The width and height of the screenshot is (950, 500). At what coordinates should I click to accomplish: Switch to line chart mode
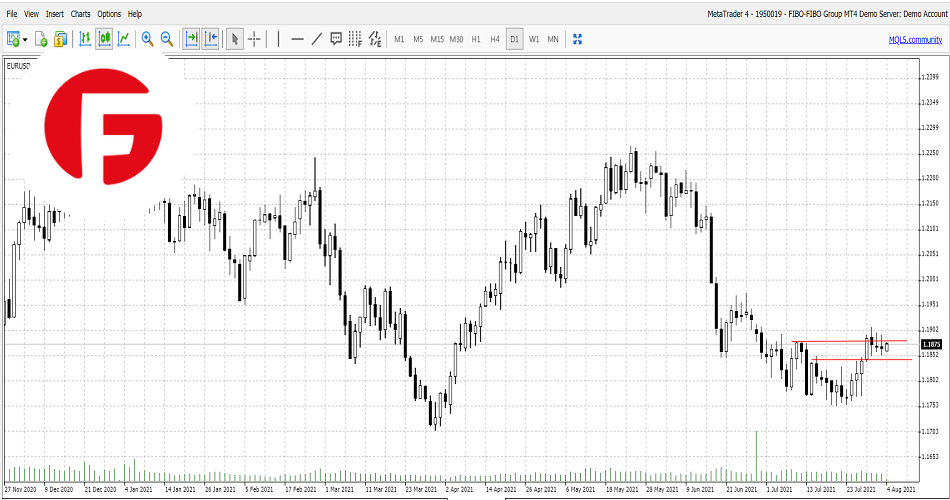pos(124,39)
